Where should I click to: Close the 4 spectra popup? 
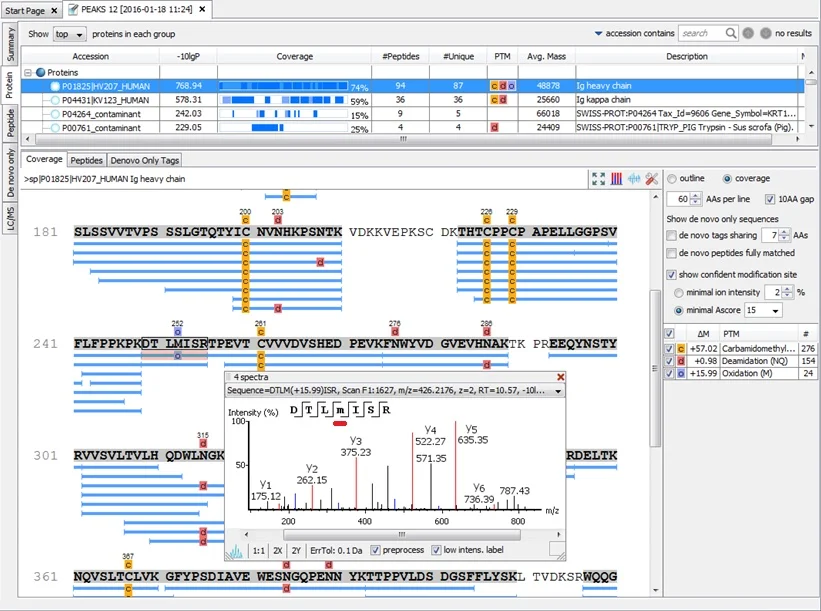[x=560, y=377]
